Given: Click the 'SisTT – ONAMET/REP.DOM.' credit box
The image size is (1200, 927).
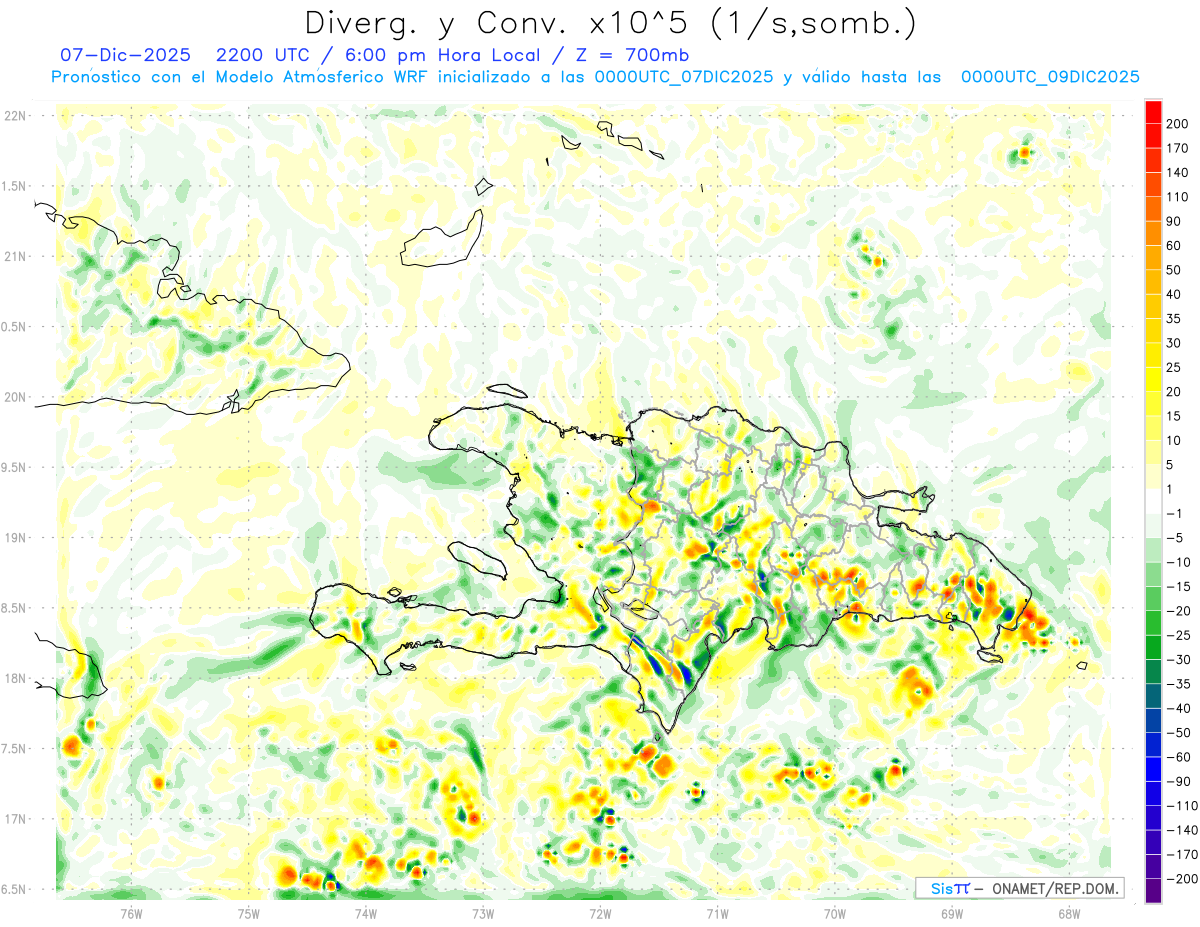Looking at the screenshot, I should click(x=1019, y=888).
